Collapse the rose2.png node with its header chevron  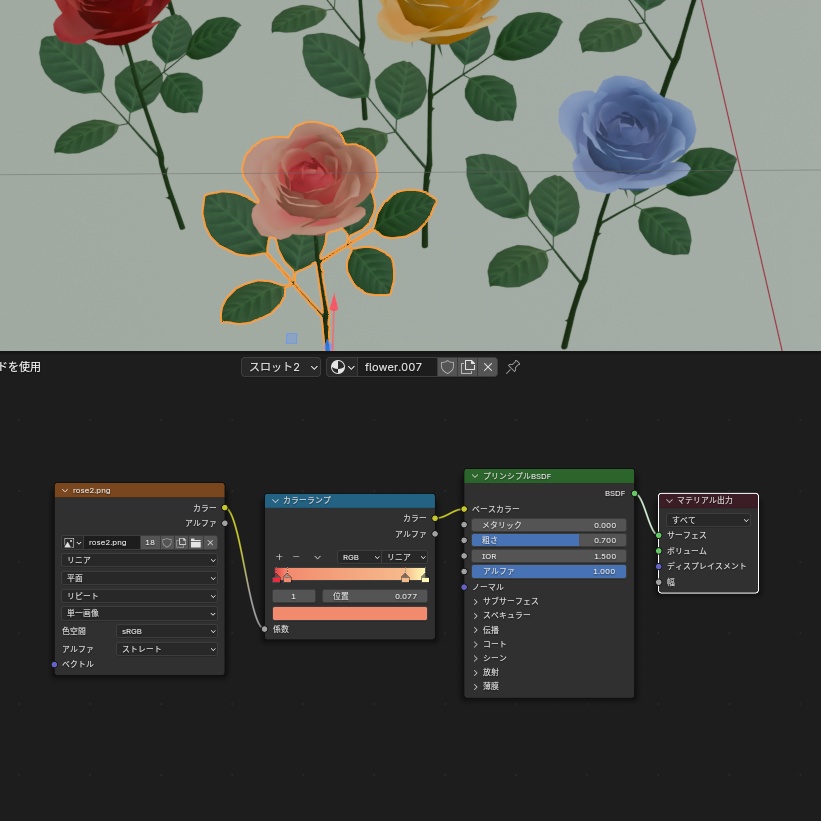pyautogui.click(x=65, y=489)
